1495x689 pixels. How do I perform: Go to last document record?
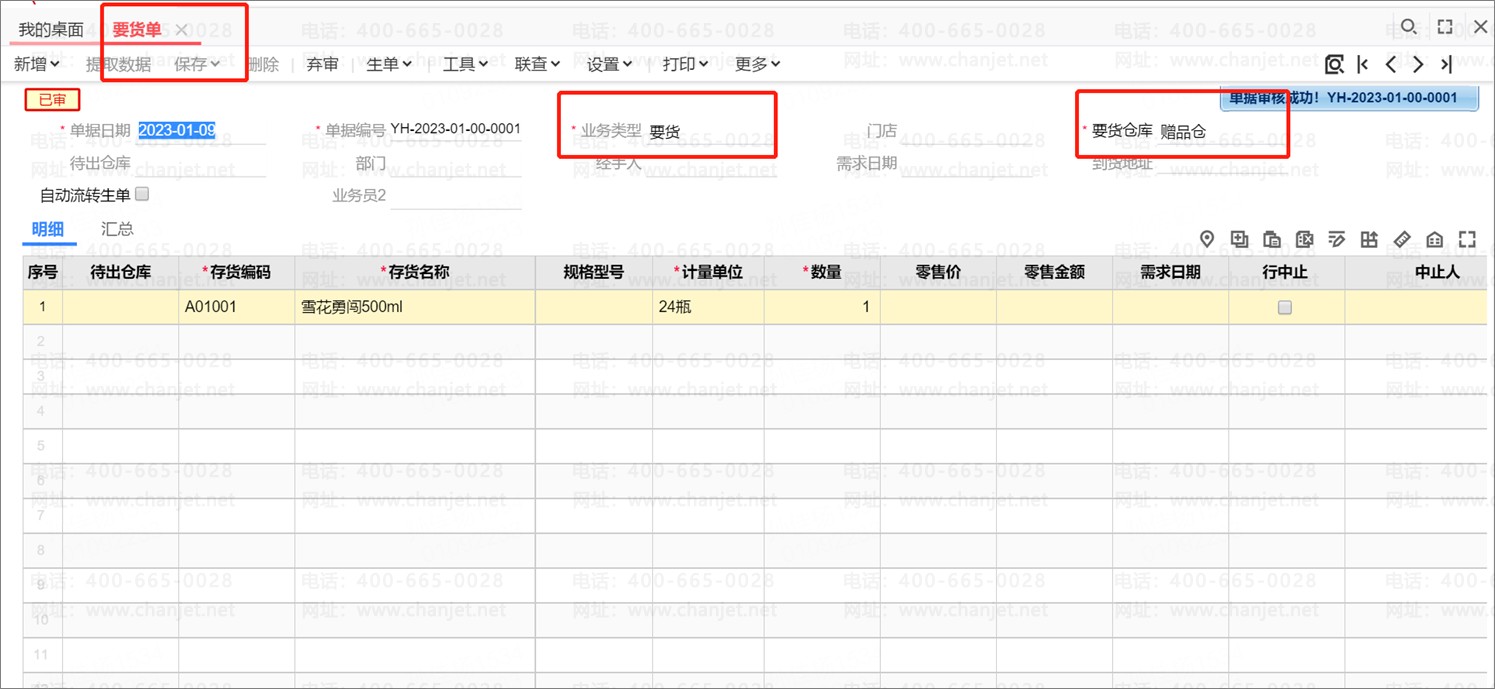click(x=1446, y=64)
